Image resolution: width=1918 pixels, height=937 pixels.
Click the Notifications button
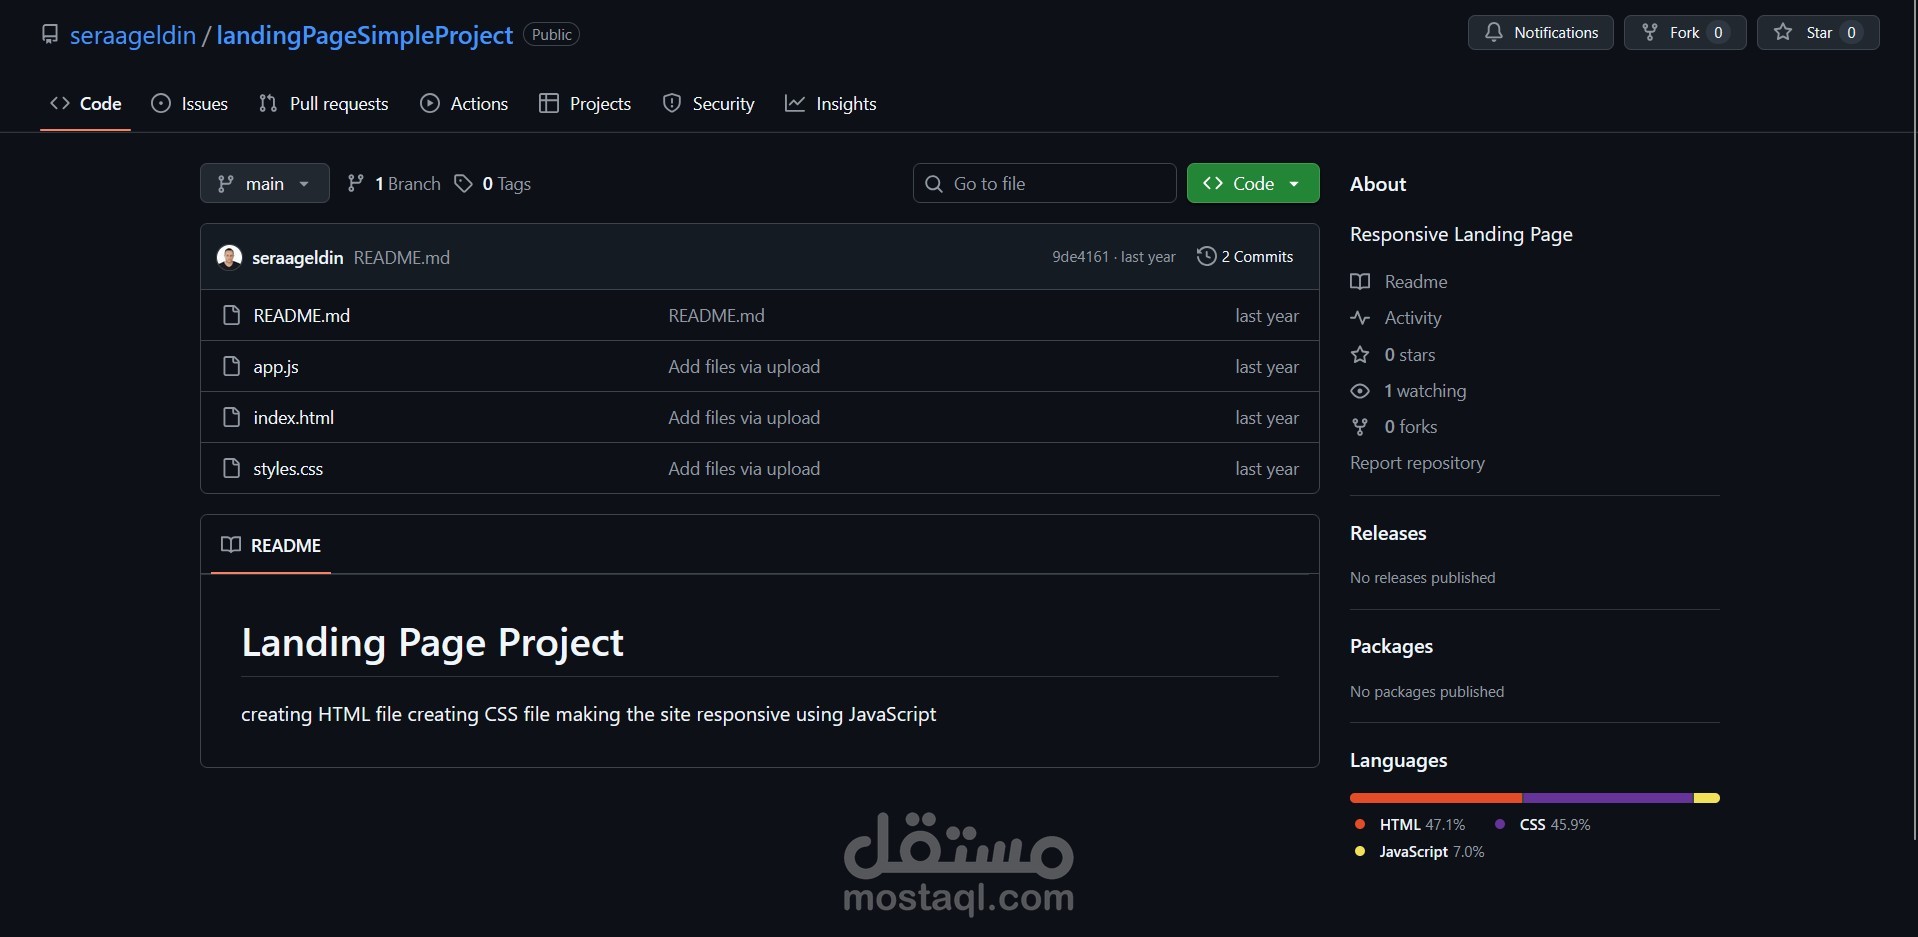tap(1541, 32)
